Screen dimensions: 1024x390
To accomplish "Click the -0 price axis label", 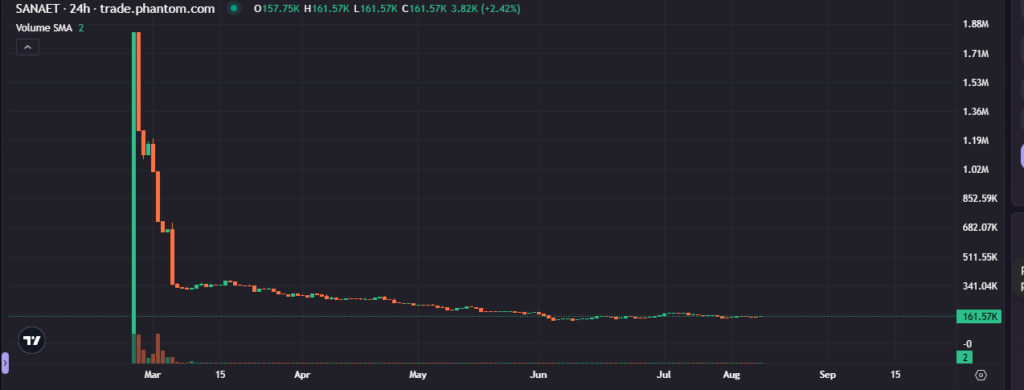I will click(x=968, y=344).
